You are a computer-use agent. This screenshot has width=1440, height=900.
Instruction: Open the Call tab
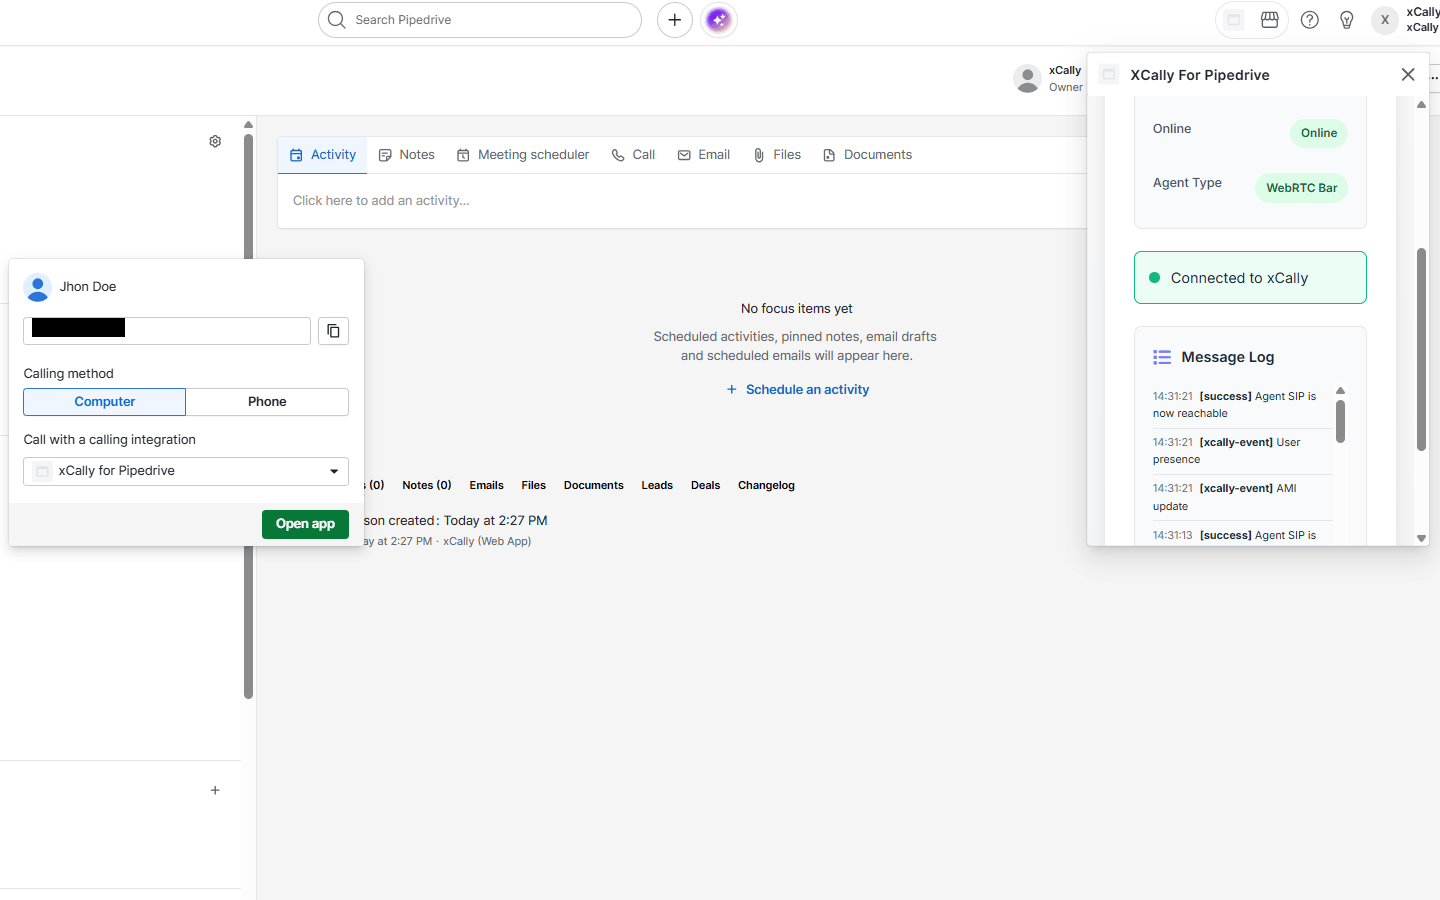pyautogui.click(x=634, y=155)
